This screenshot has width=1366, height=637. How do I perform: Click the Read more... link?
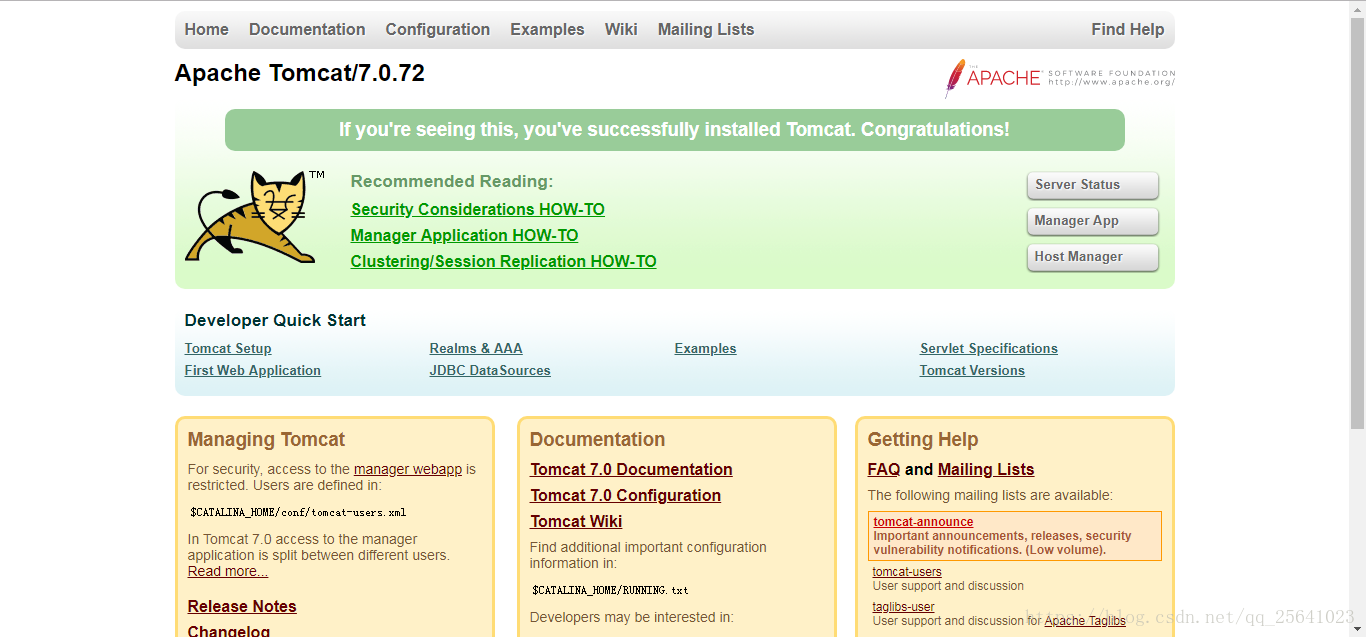coord(228,571)
